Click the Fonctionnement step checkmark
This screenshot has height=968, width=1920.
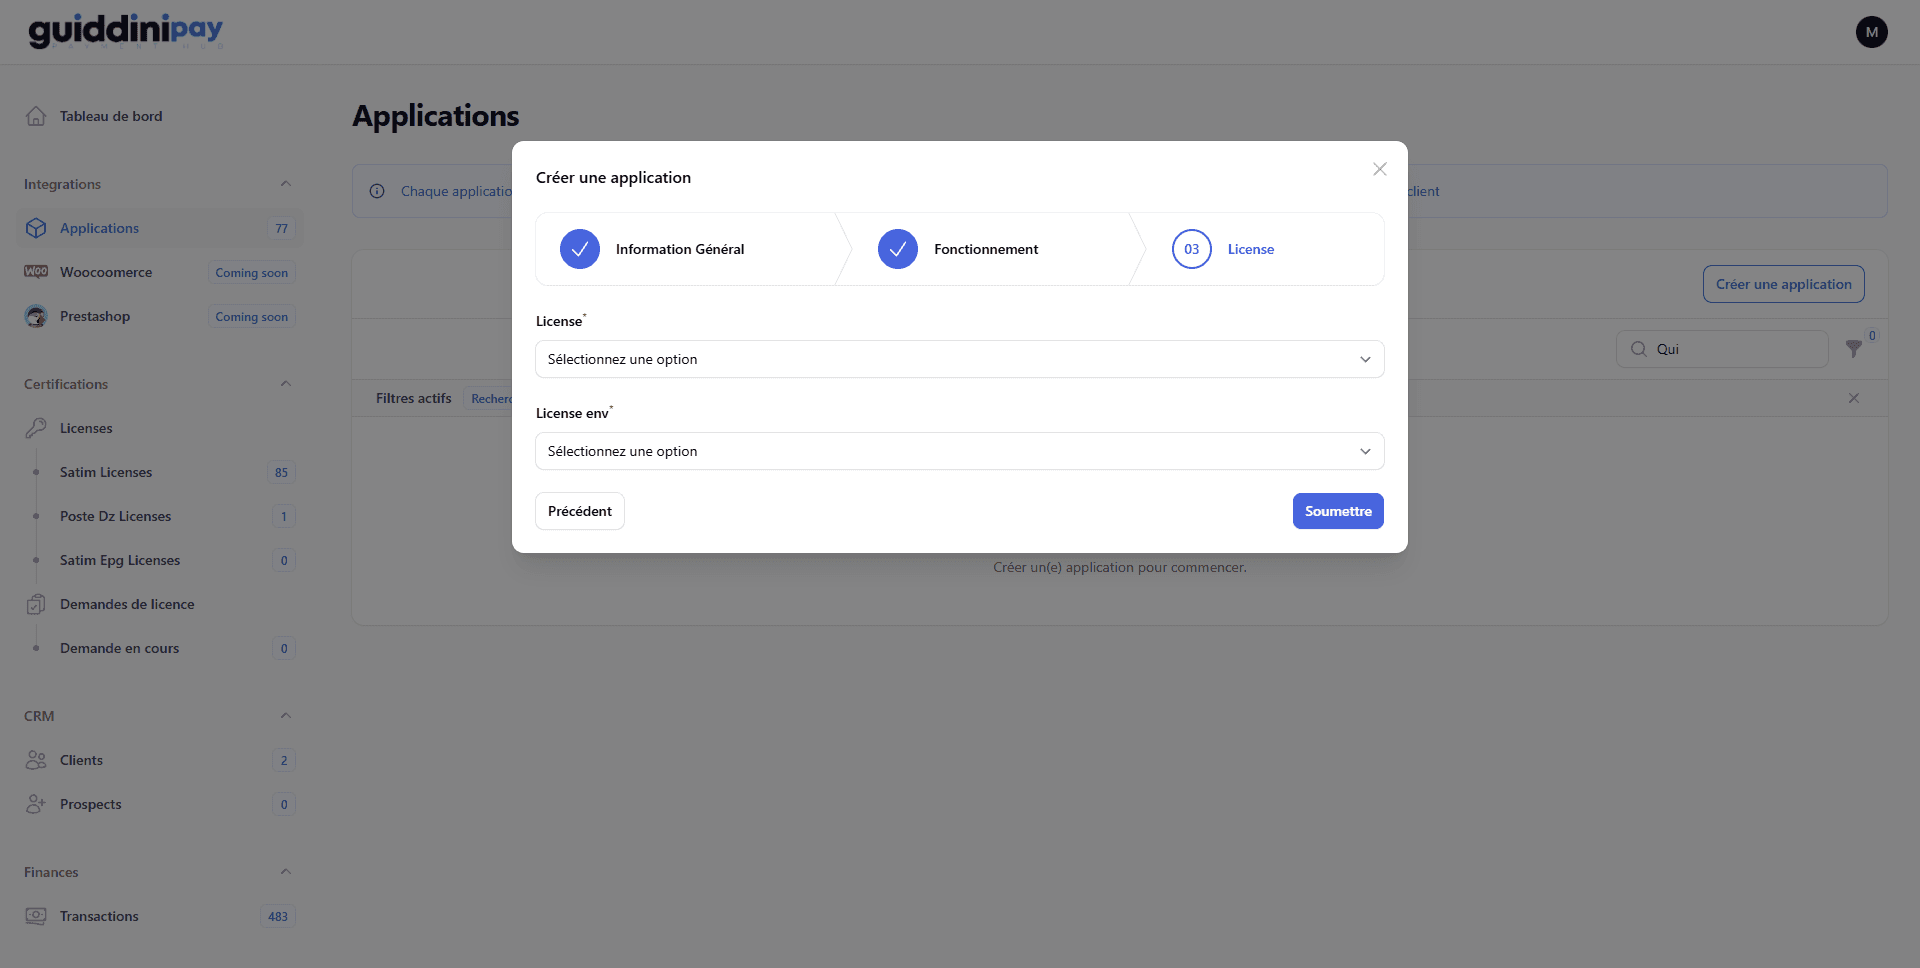click(897, 249)
